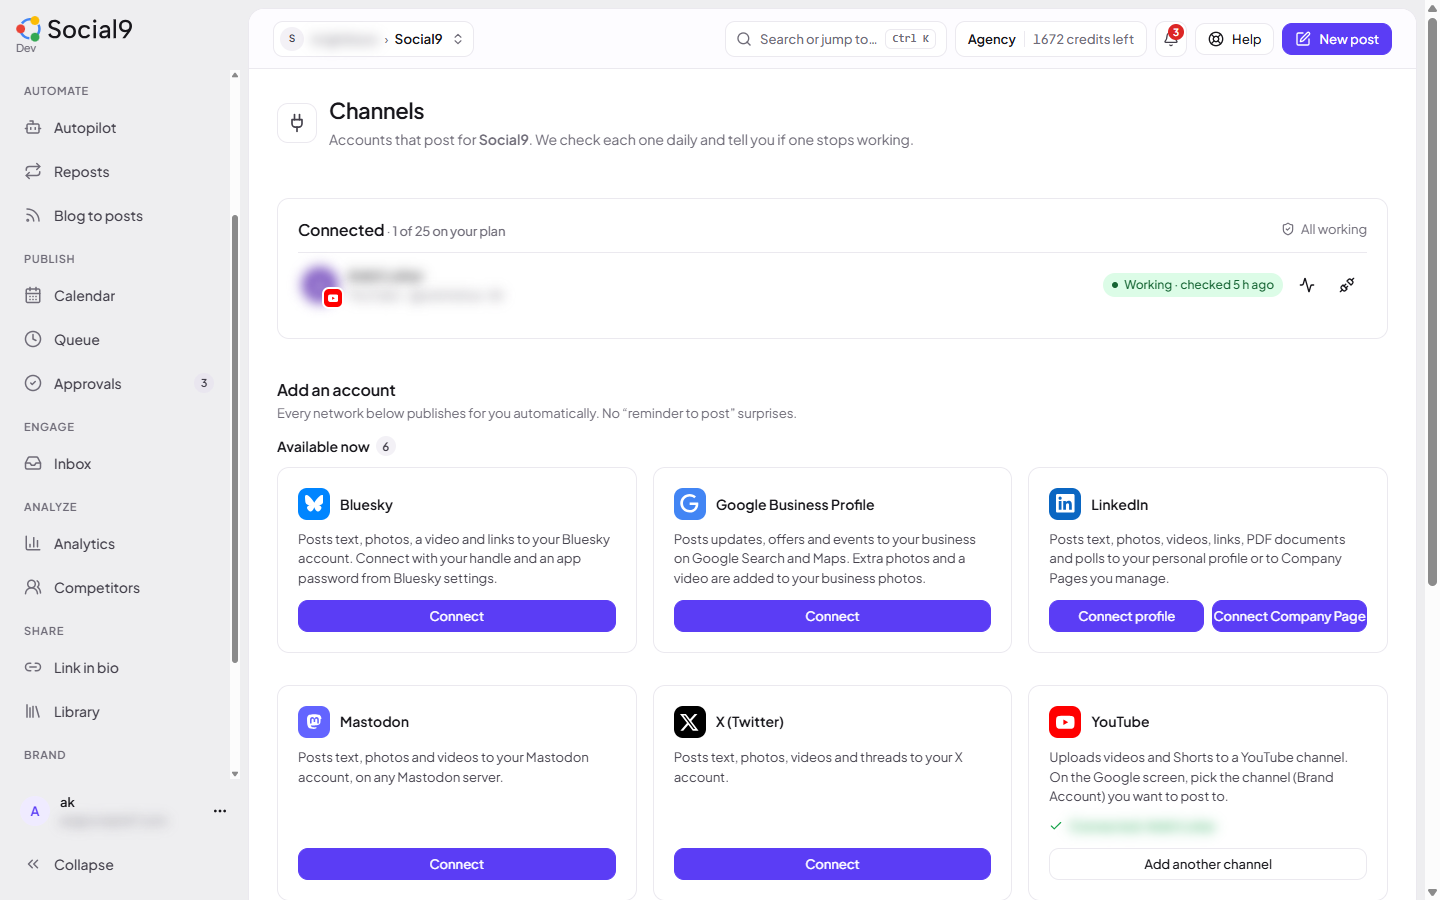Open the Competitors page
Image resolution: width=1440 pixels, height=900 pixels.
(x=119, y=588)
